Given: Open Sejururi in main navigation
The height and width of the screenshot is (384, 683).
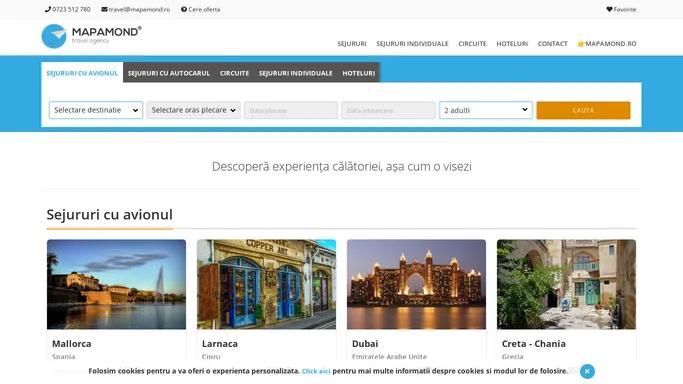Looking at the screenshot, I should (352, 44).
